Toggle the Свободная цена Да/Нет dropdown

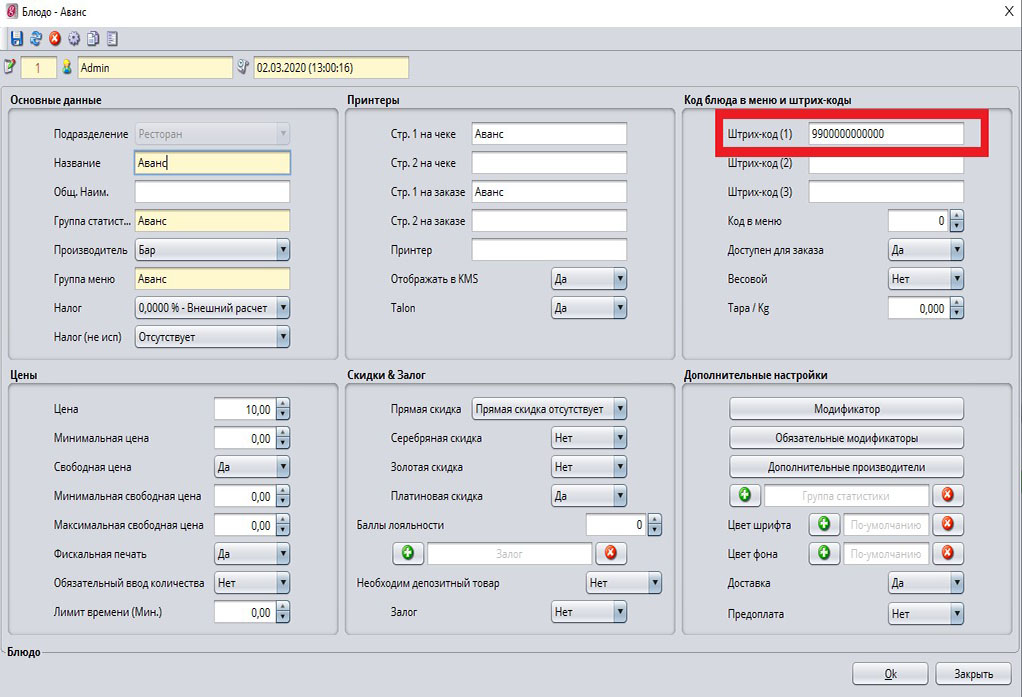coord(282,467)
